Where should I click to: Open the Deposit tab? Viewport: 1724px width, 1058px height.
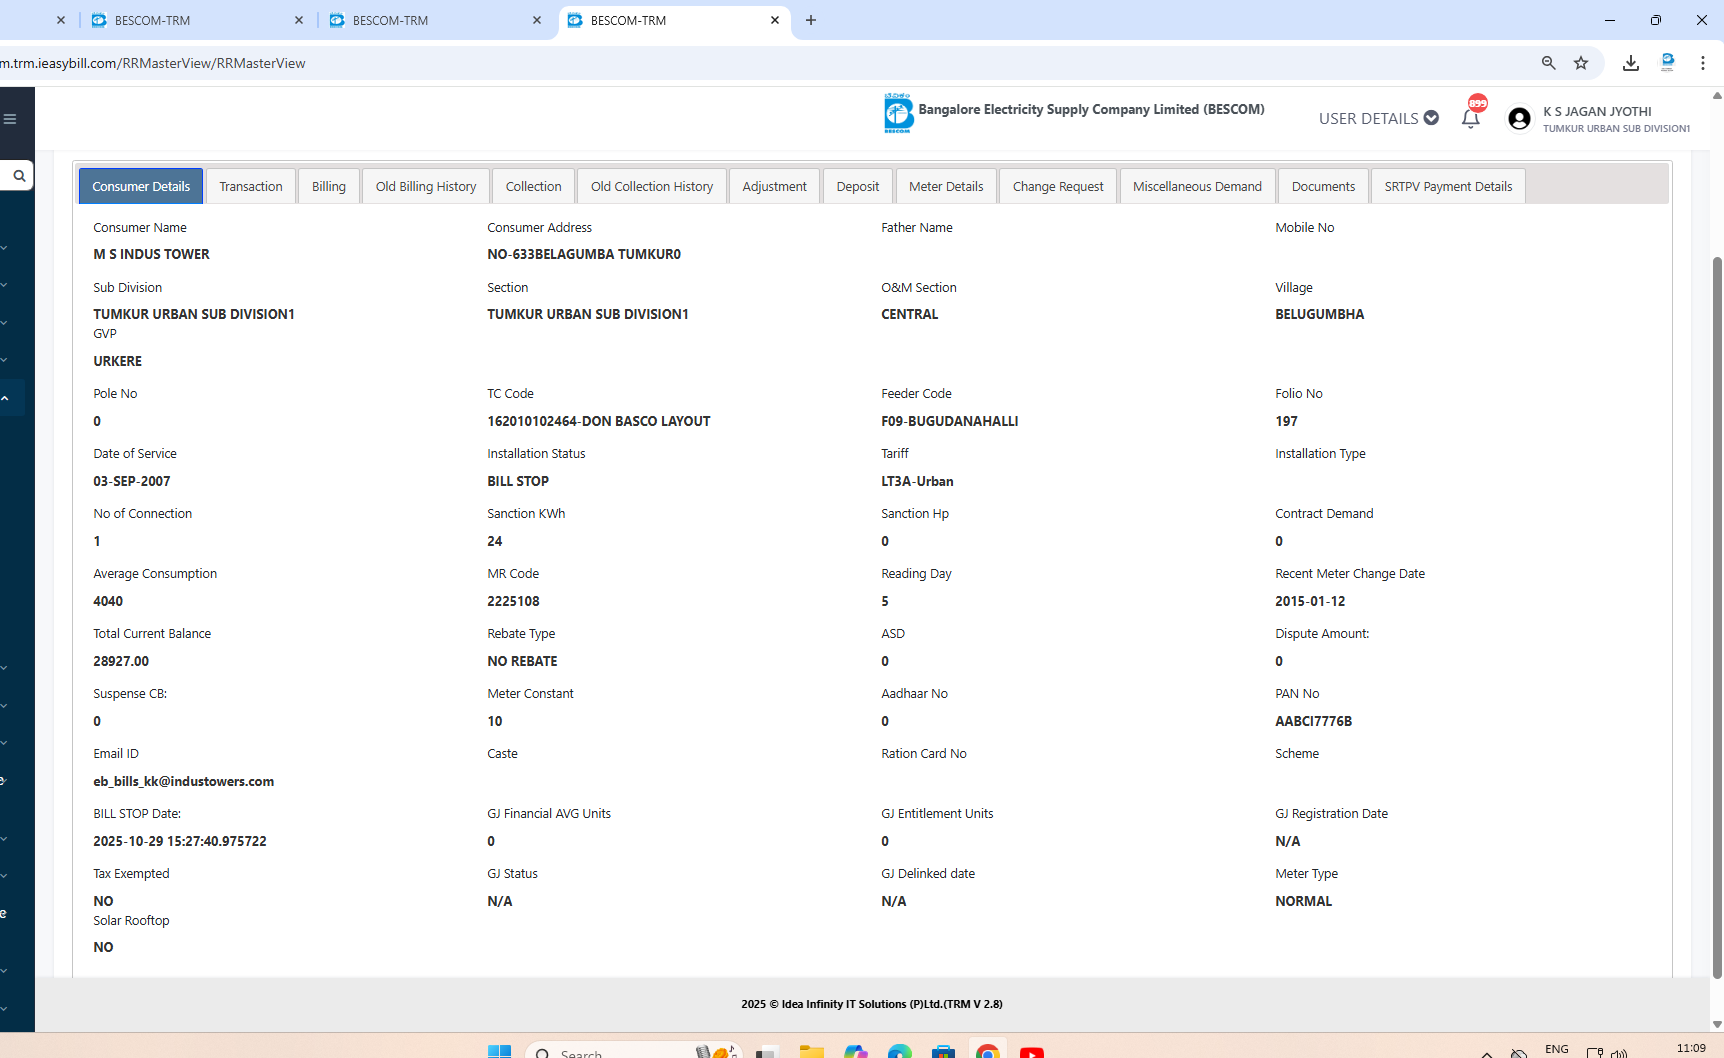pos(858,186)
